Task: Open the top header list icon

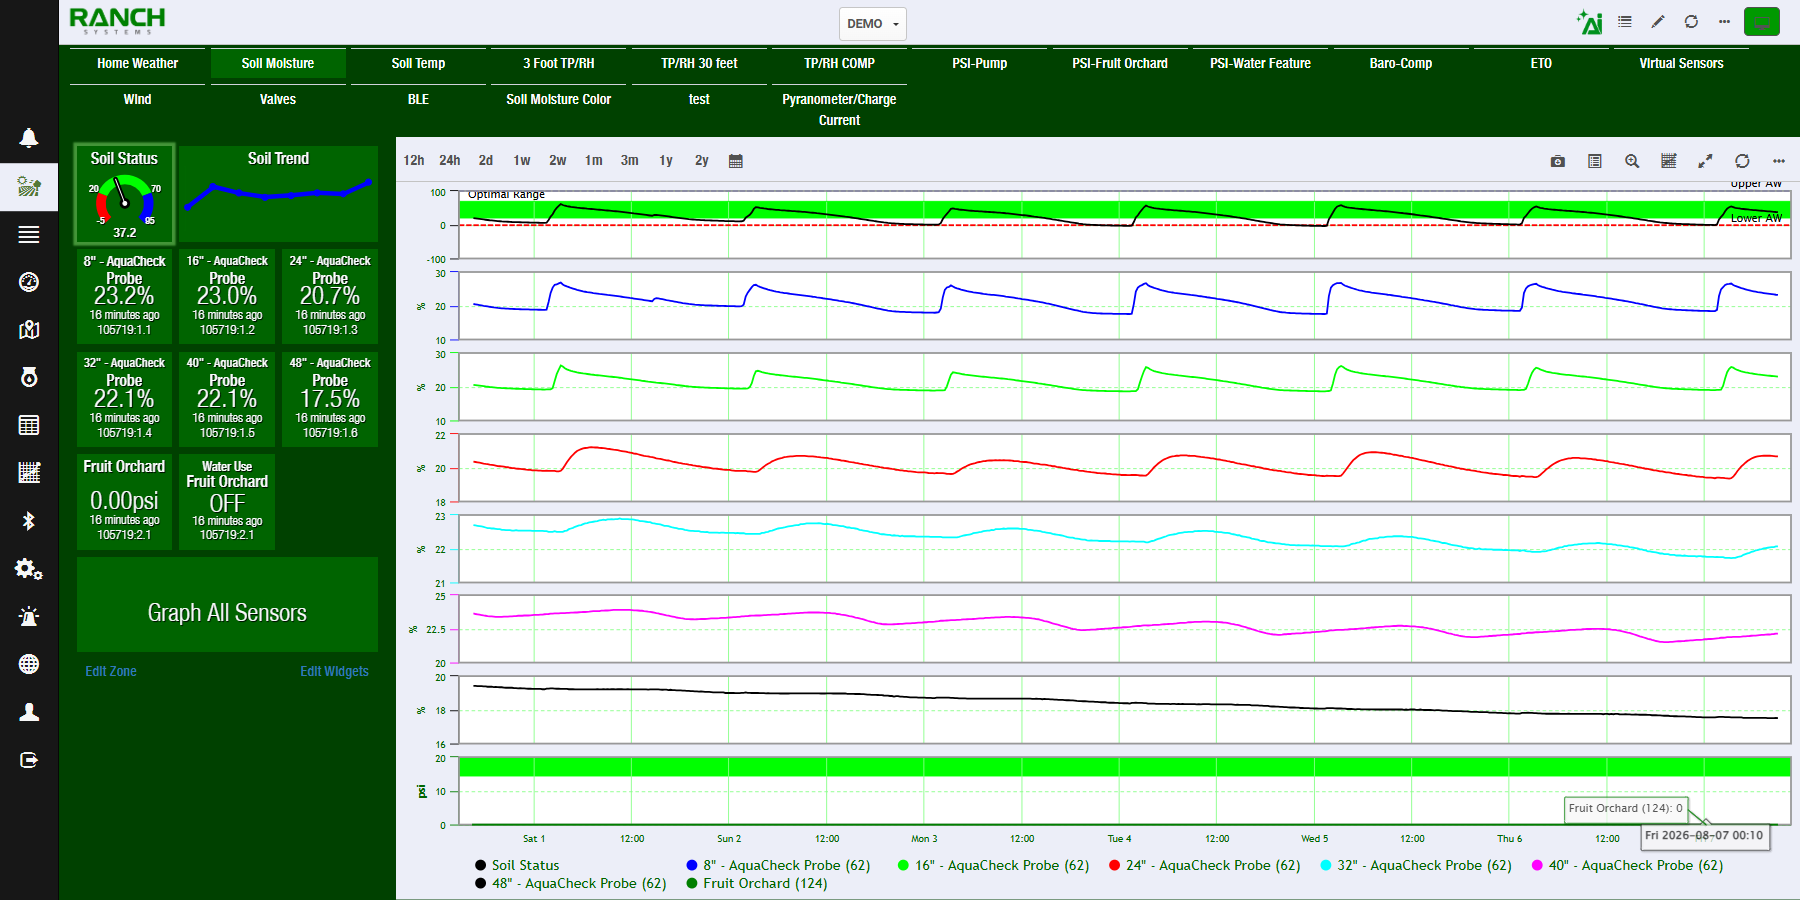Action: pyautogui.click(x=1625, y=21)
